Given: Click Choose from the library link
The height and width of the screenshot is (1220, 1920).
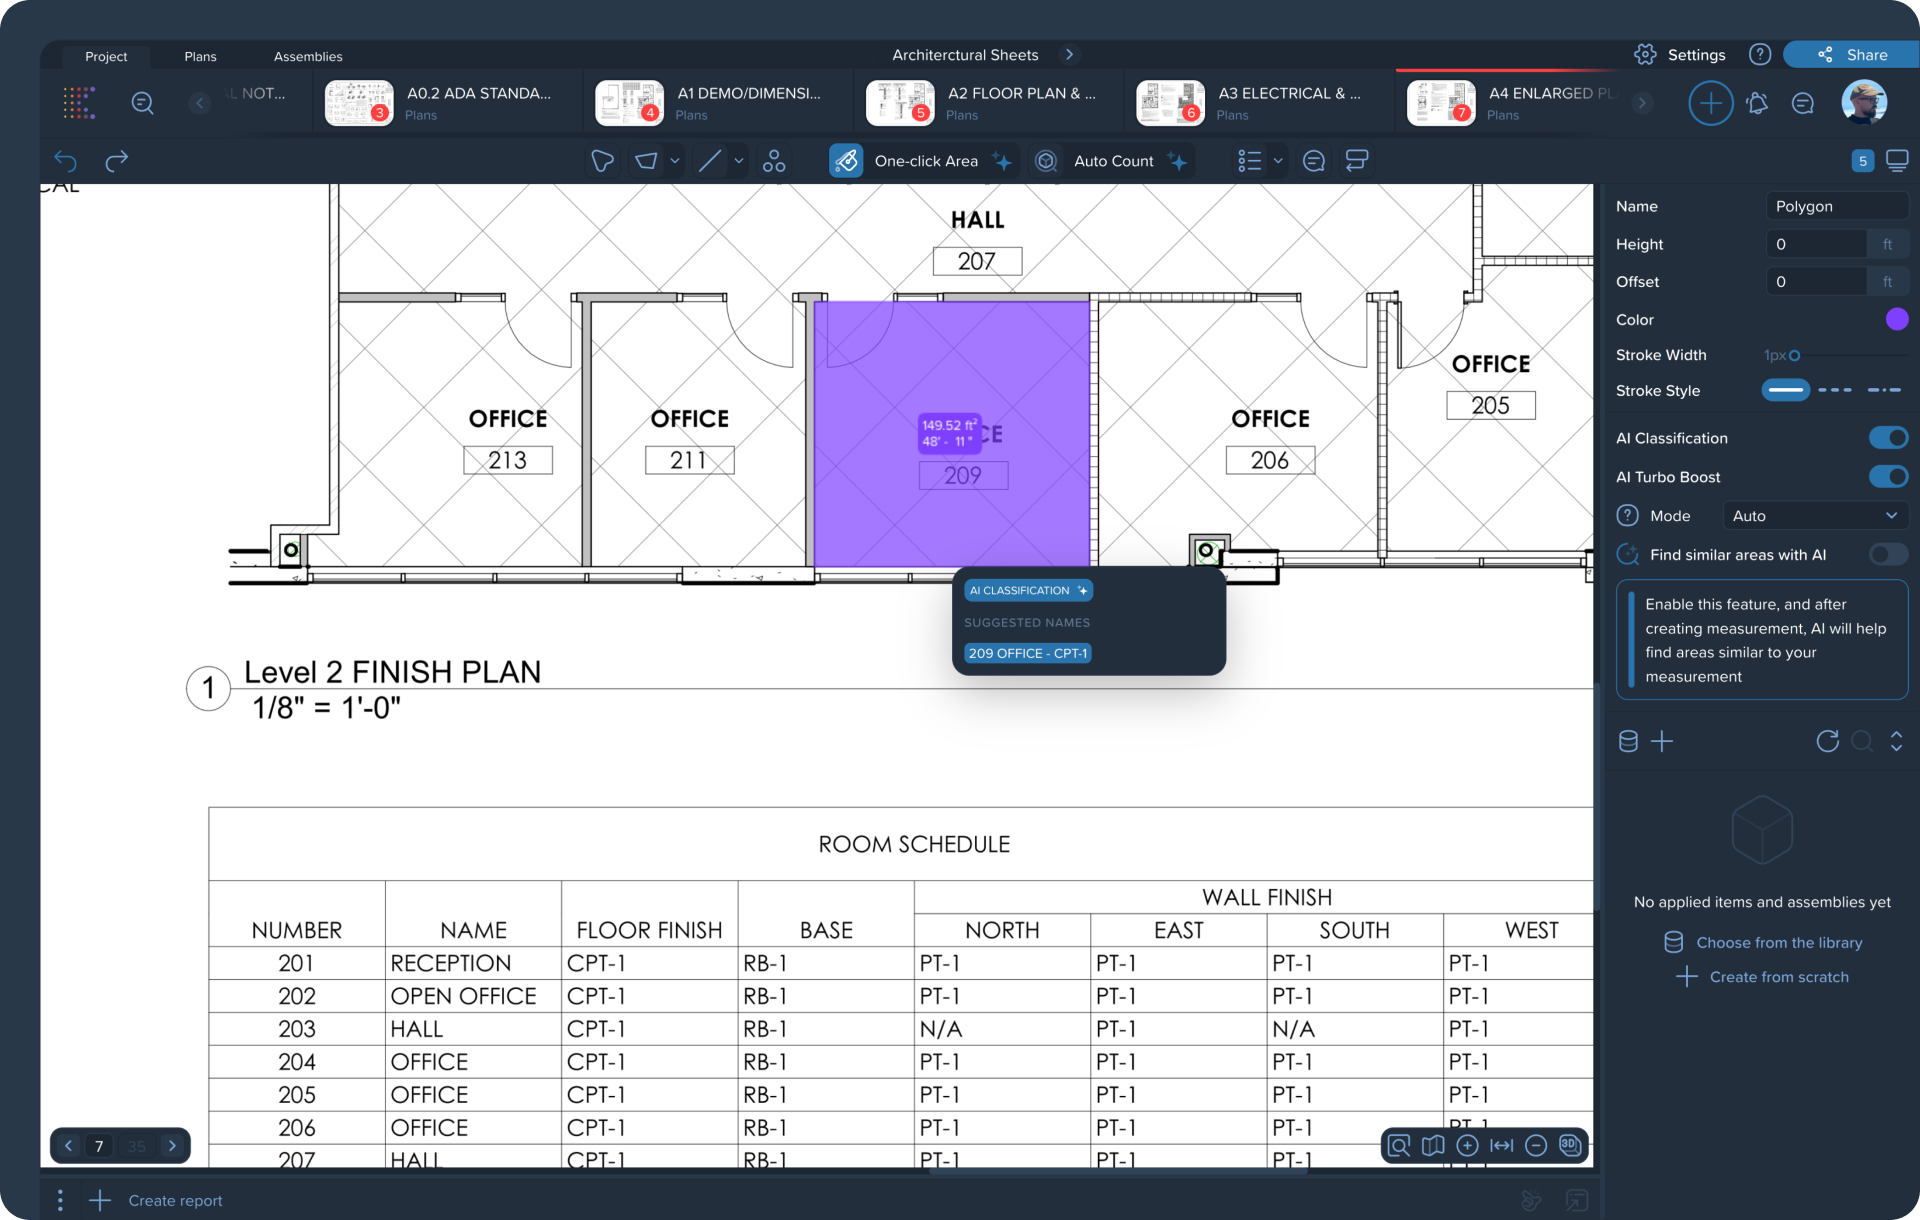Looking at the screenshot, I should [x=1778, y=943].
